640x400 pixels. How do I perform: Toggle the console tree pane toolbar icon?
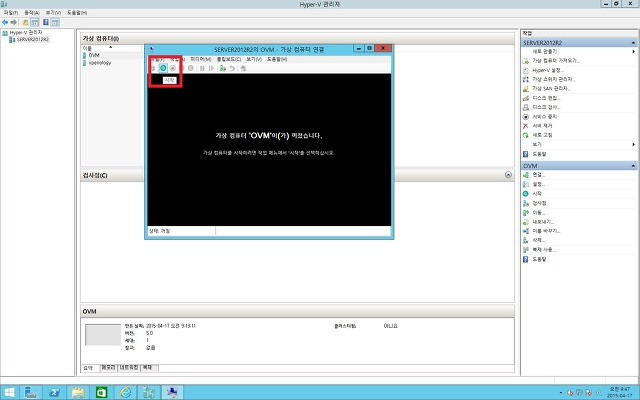[35, 22]
